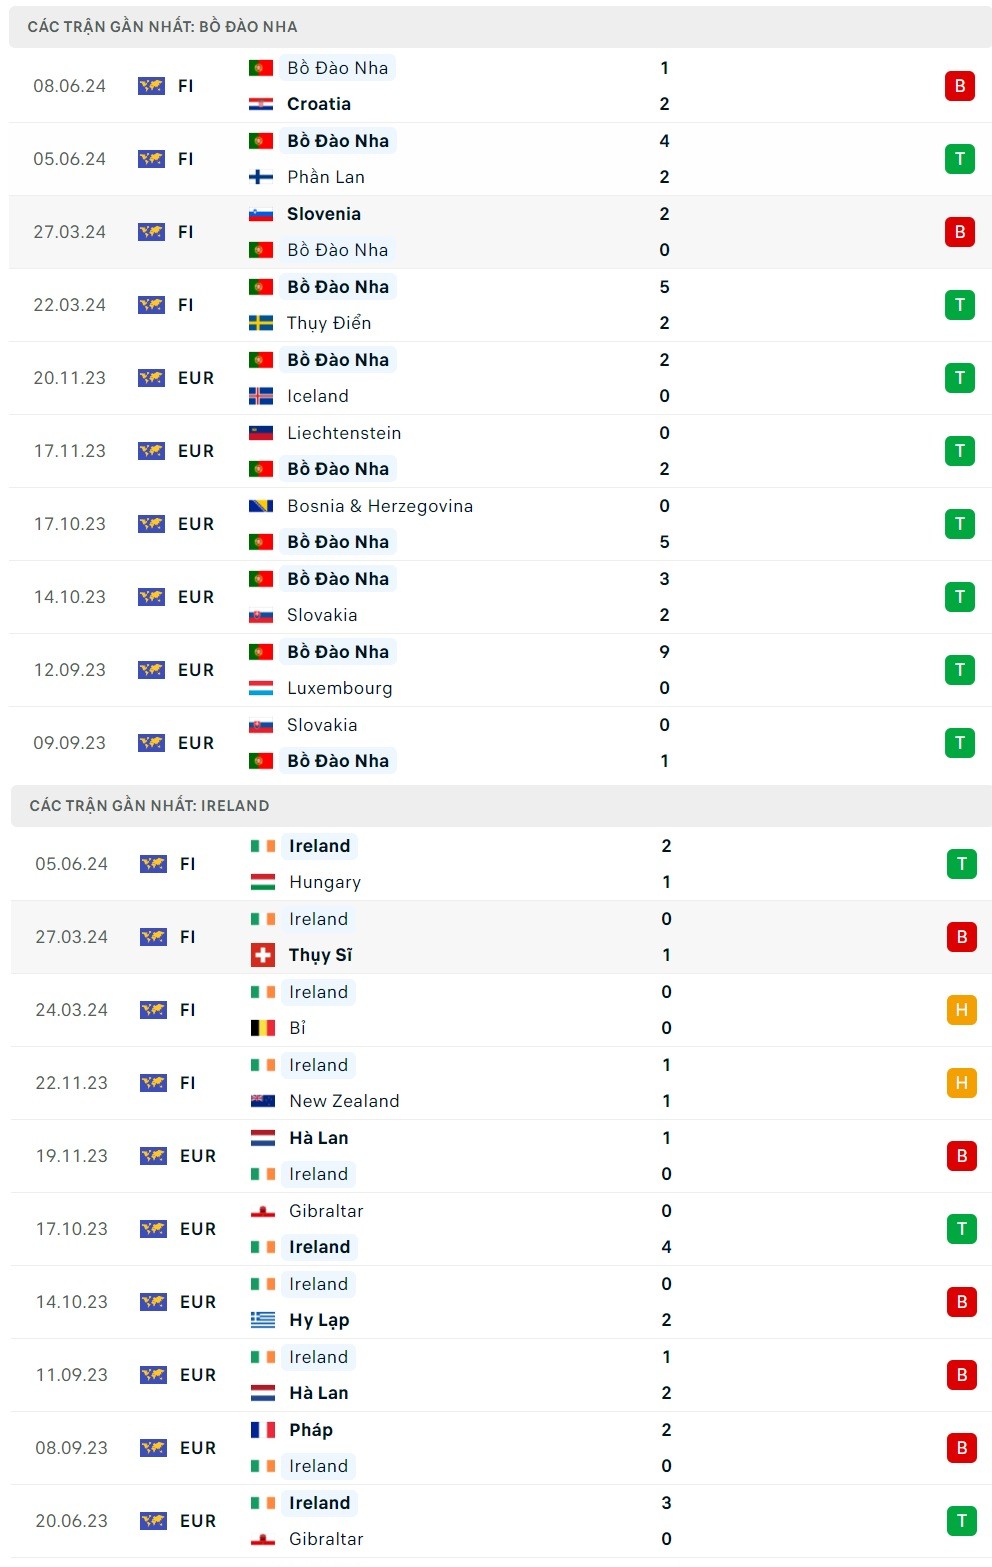Click the Luxembourg flag icon

coord(261,688)
